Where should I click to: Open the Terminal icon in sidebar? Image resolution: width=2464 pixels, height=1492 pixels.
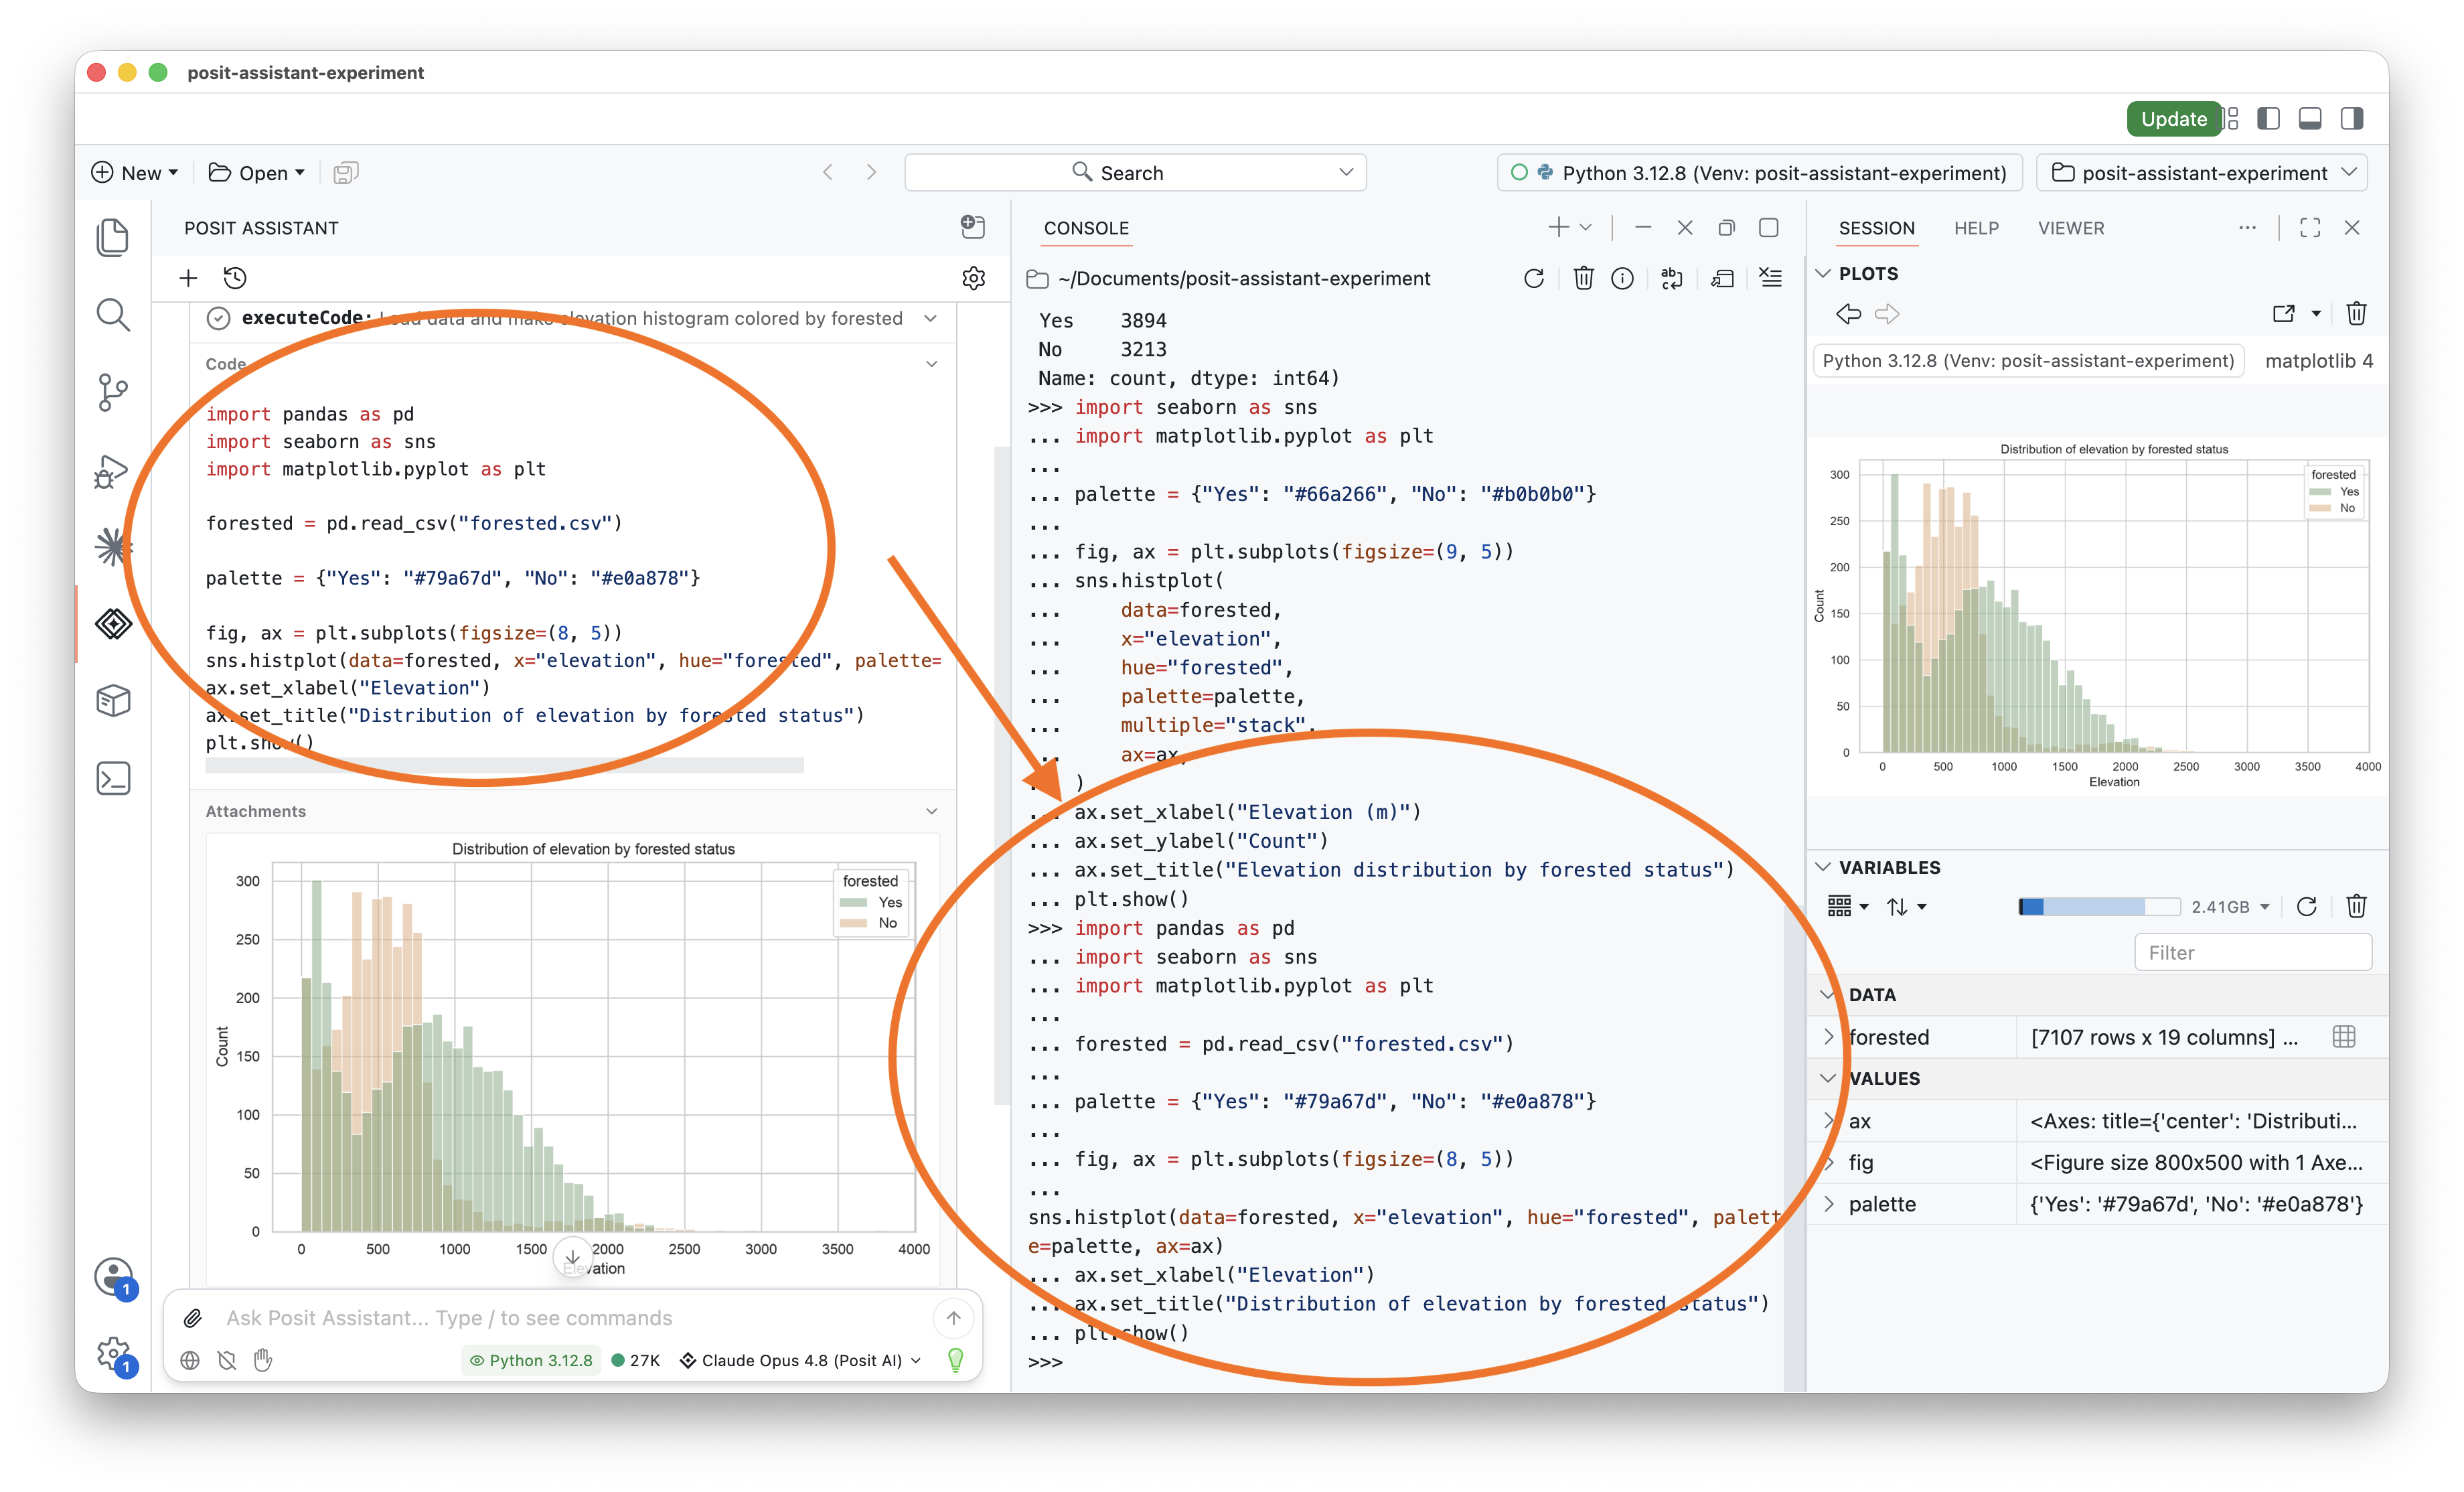coord(113,778)
